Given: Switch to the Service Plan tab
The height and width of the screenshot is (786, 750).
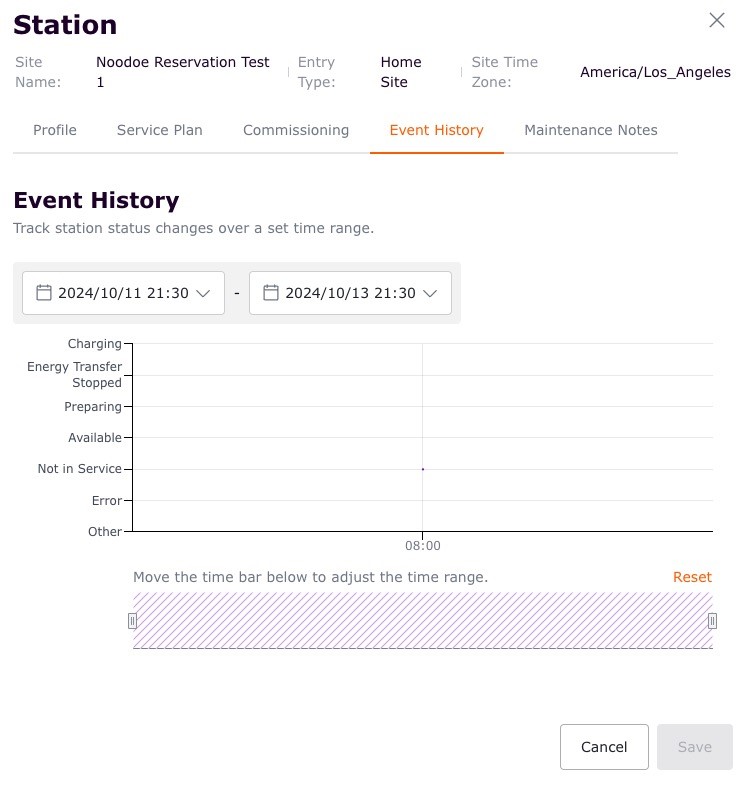Looking at the screenshot, I should 159,130.
